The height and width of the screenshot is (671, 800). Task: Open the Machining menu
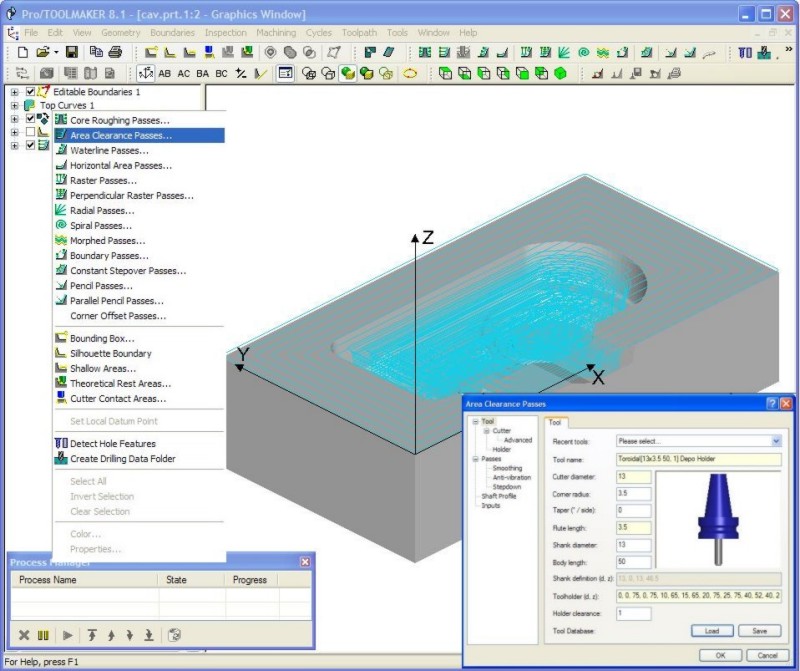276,33
